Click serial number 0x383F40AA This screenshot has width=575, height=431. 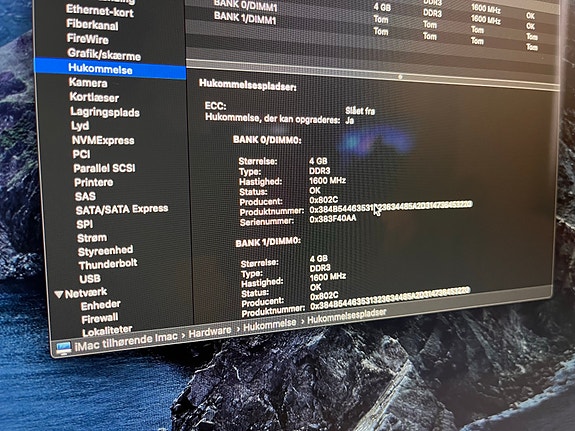click(x=333, y=219)
